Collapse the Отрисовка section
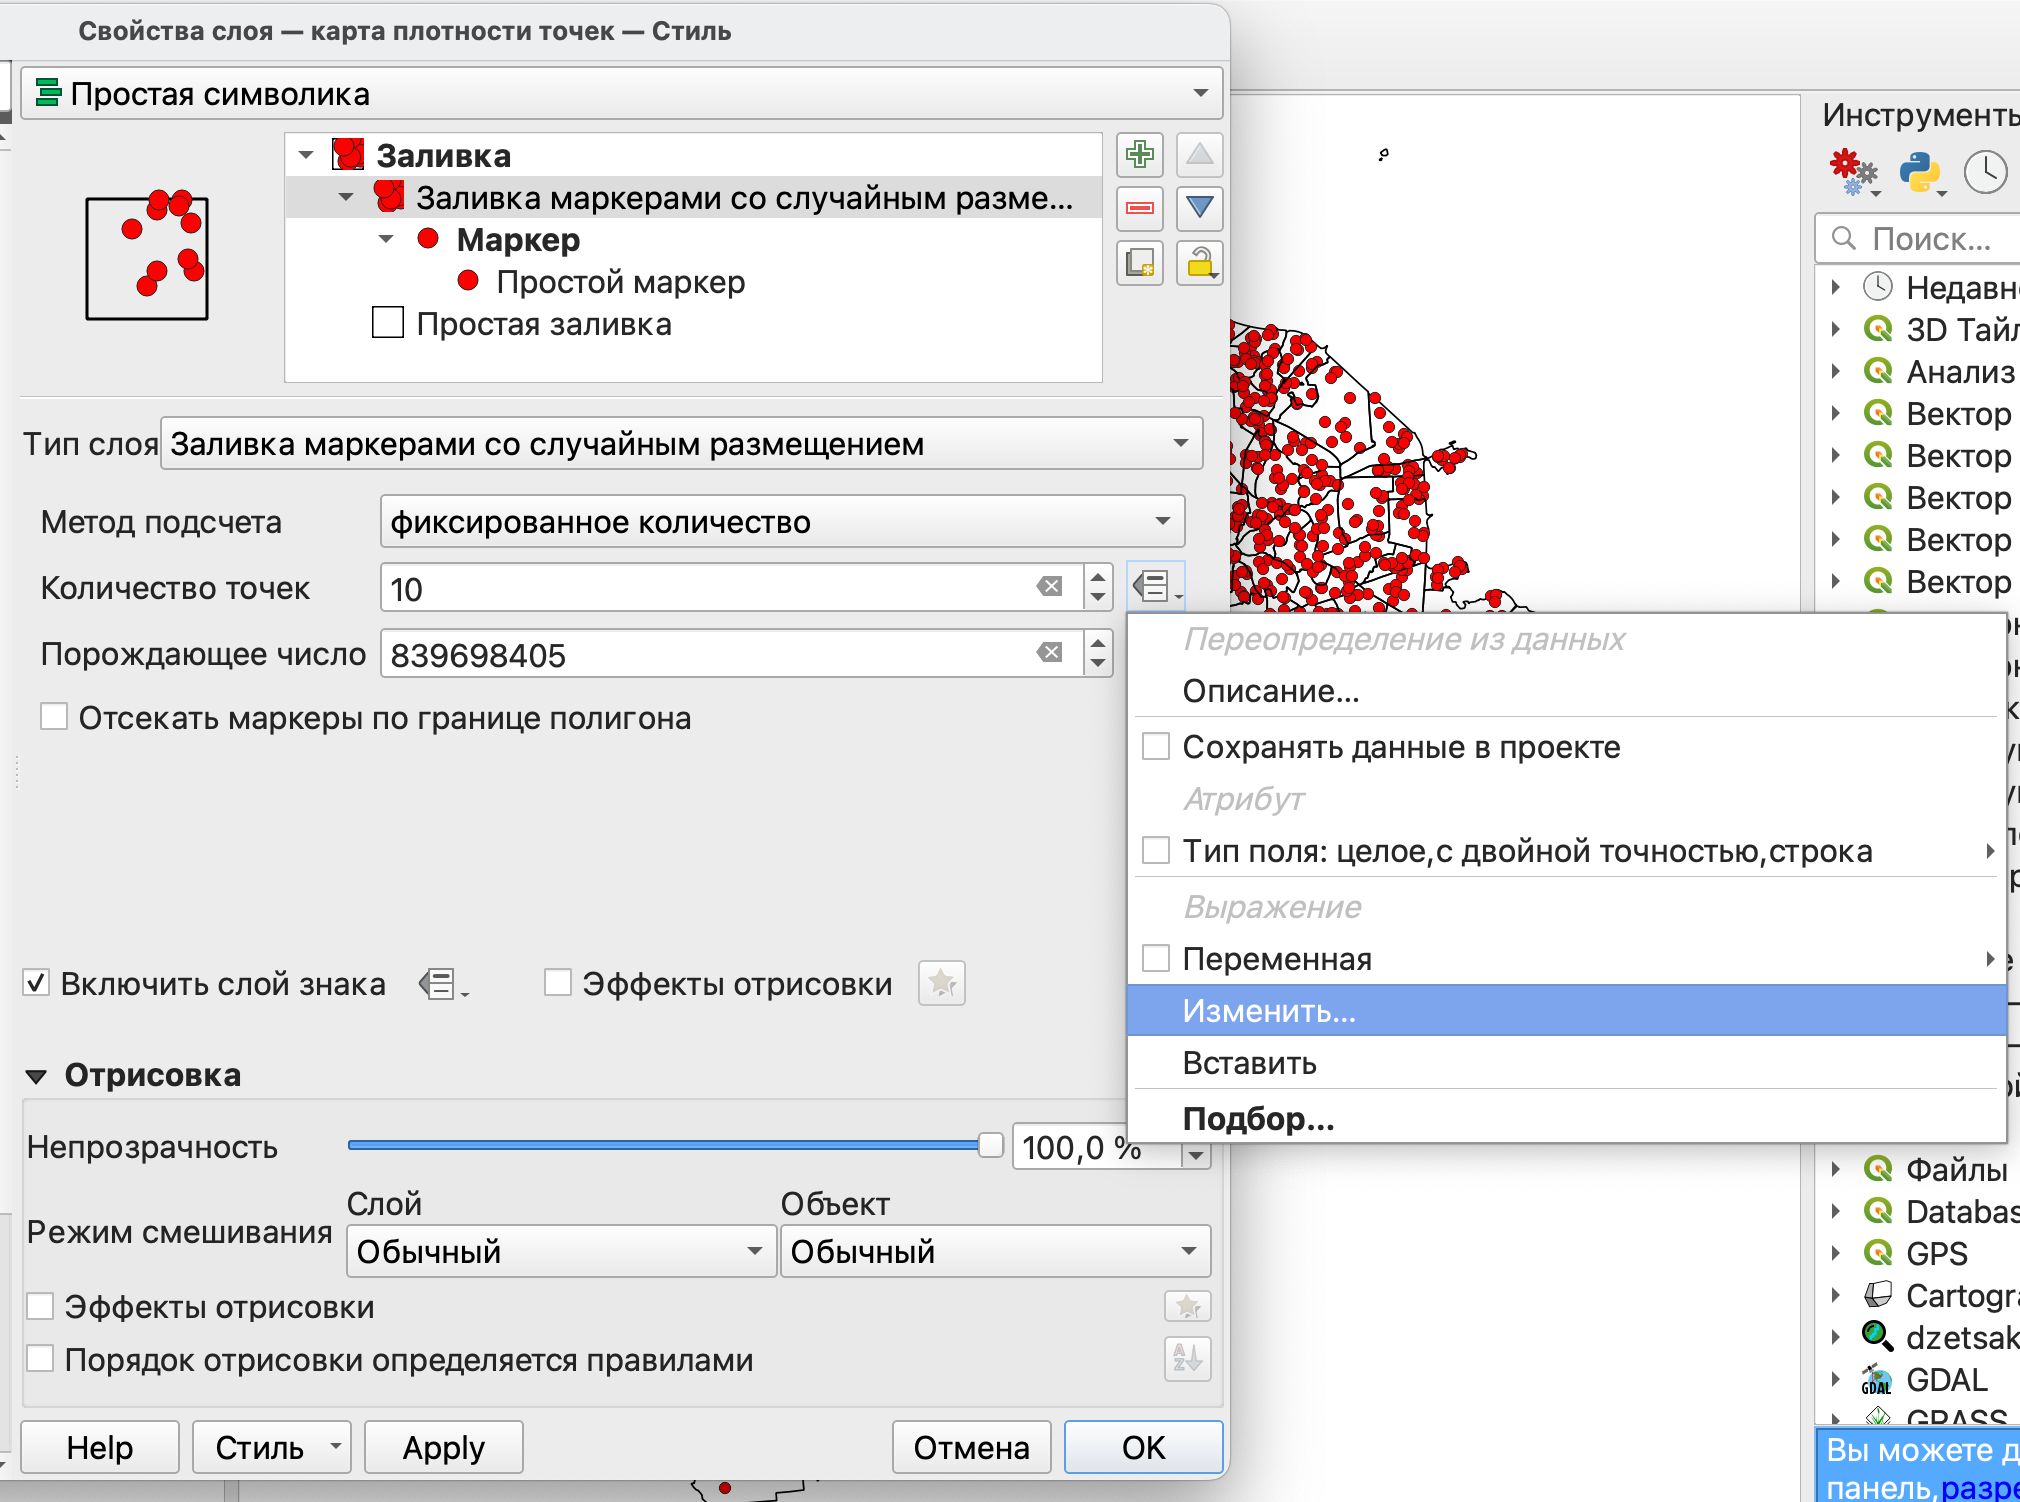The width and height of the screenshot is (2020, 1502). [36, 1076]
